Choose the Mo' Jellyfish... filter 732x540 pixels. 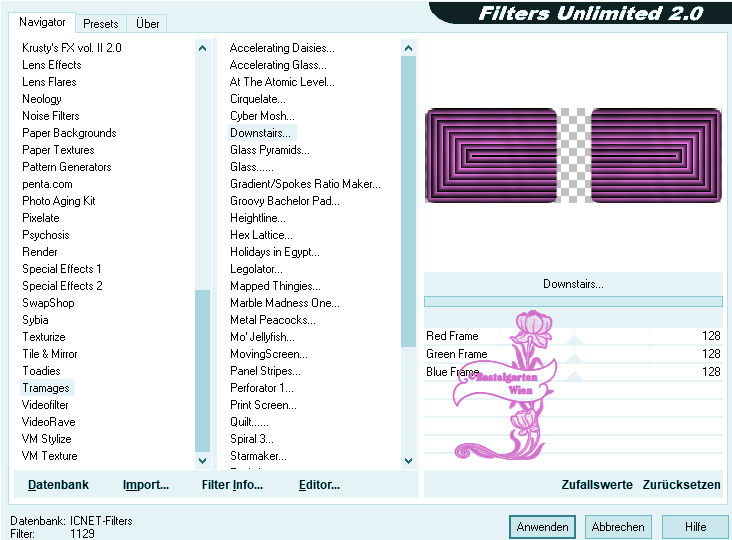[262, 337]
